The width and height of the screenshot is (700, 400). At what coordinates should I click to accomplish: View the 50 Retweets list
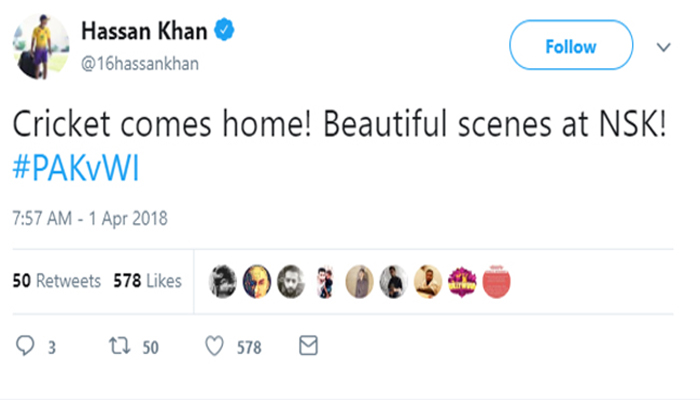[x=56, y=282]
